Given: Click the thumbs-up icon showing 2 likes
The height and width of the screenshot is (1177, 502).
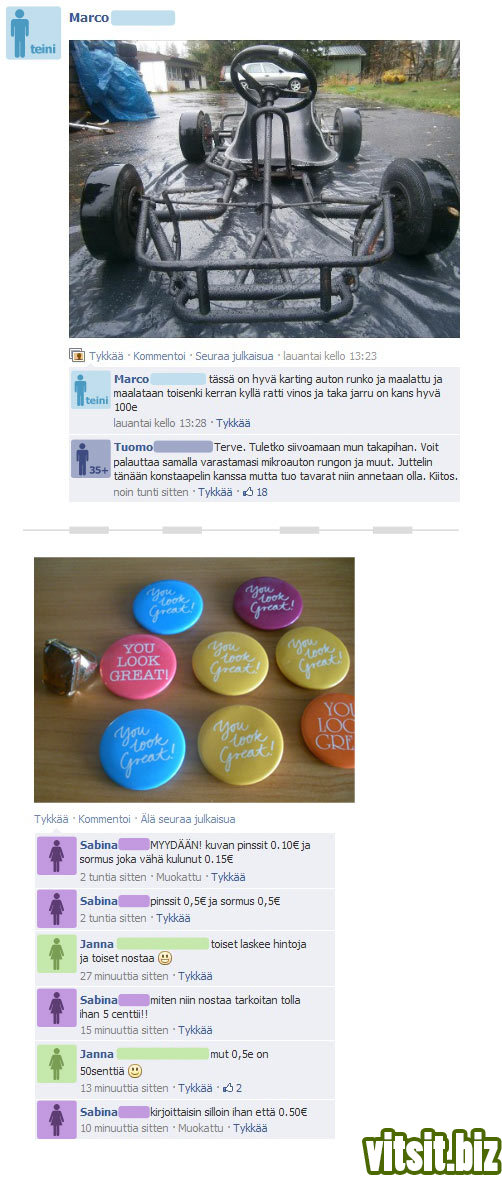Looking at the screenshot, I should (228, 1088).
